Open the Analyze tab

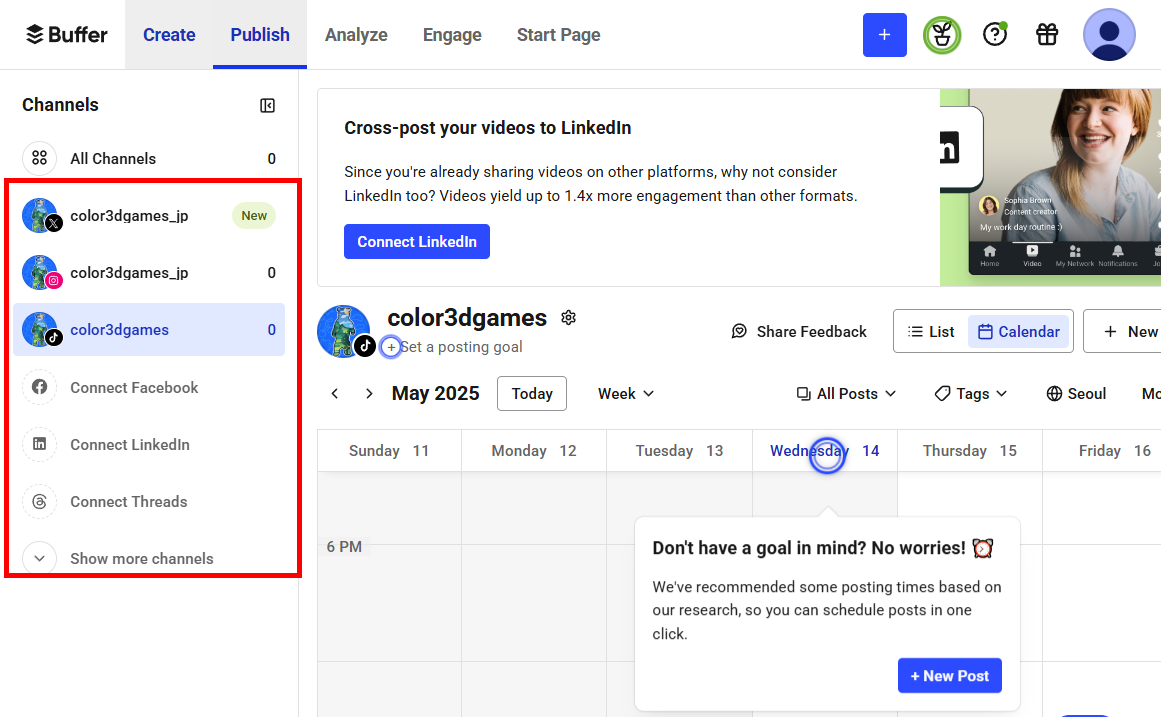point(356,35)
